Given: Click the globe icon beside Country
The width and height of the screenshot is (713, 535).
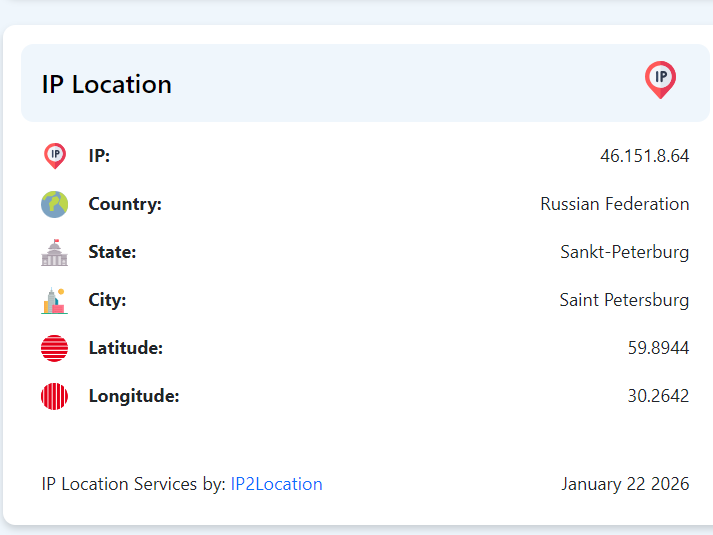Looking at the screenshot, I should click(55, 204).
